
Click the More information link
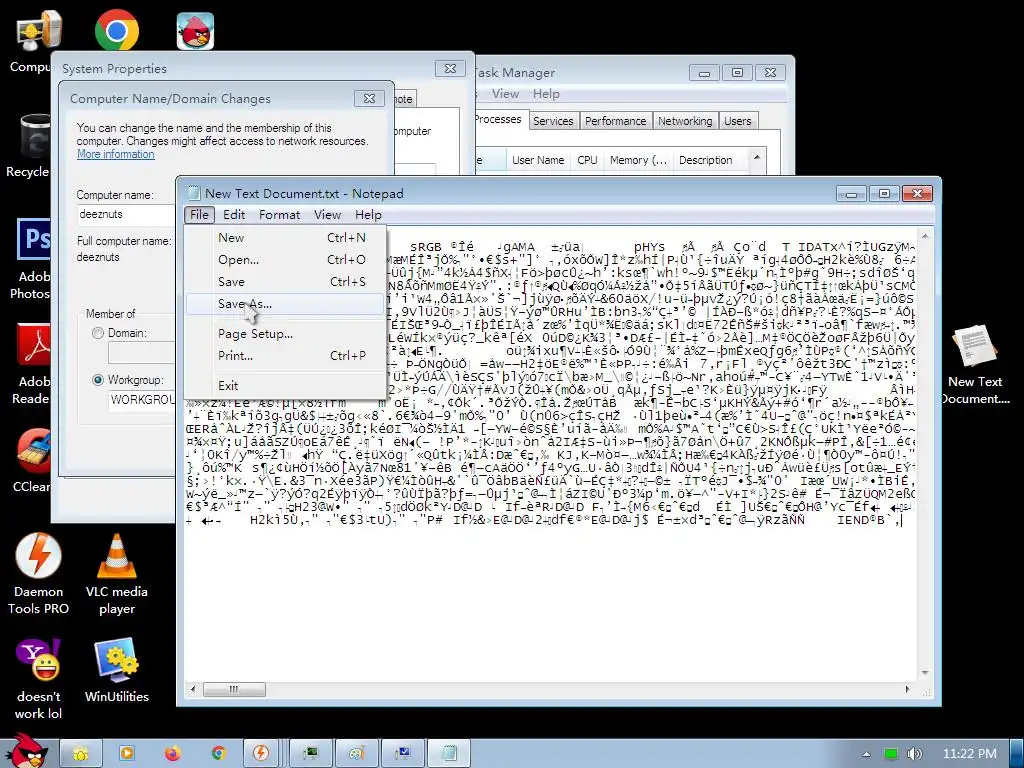(116, 154)
